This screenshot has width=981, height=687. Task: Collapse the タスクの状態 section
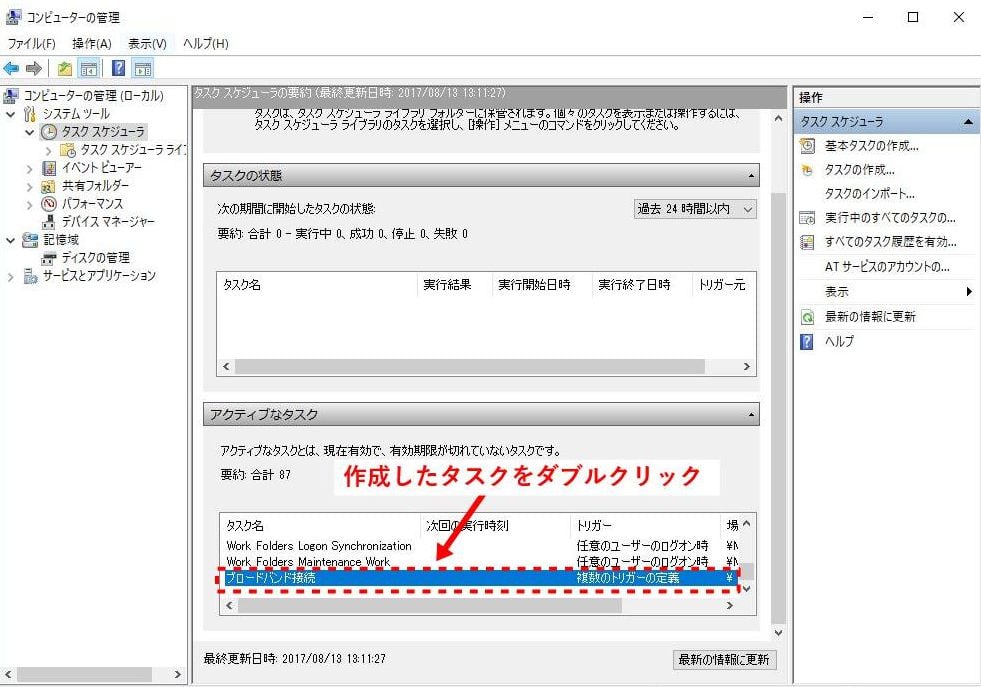click(x=750, y=176)
